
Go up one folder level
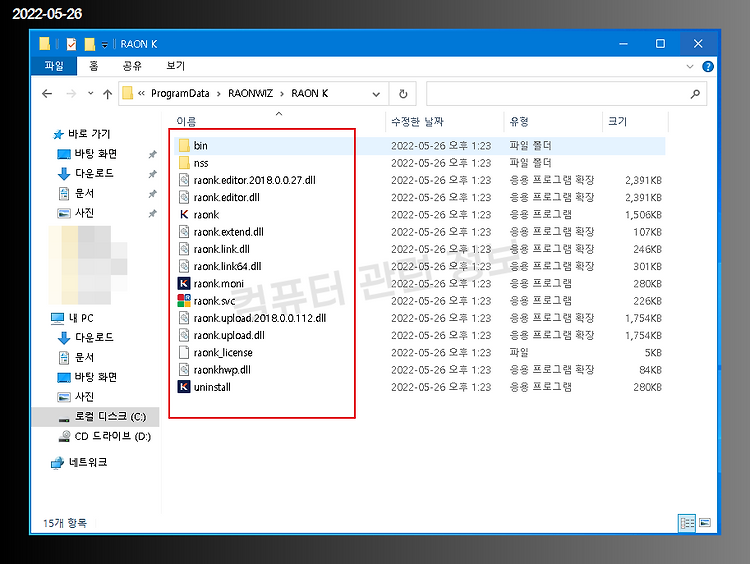tap(108, 94)
